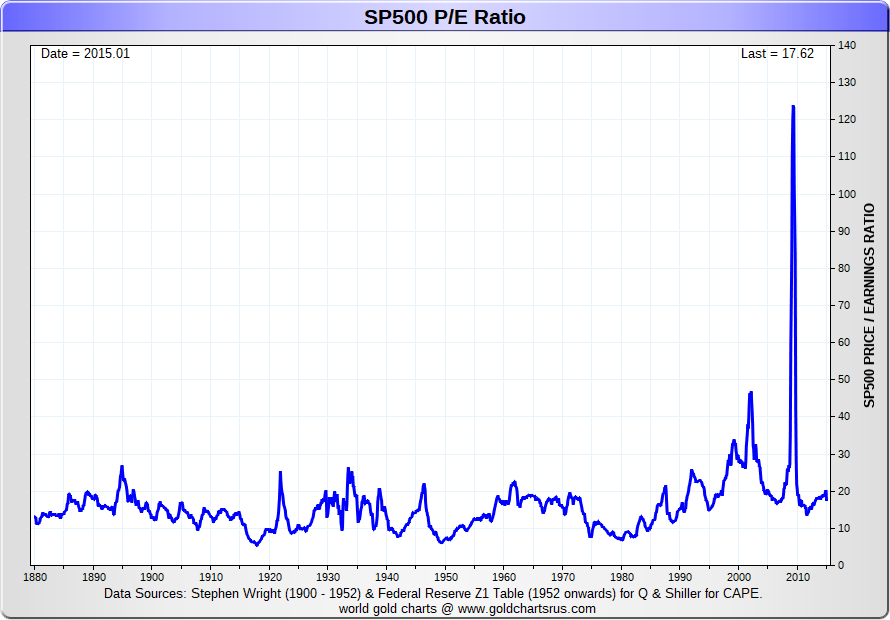
Task: Click the 2009 peak of the P/E line
Action: [793, 107]
